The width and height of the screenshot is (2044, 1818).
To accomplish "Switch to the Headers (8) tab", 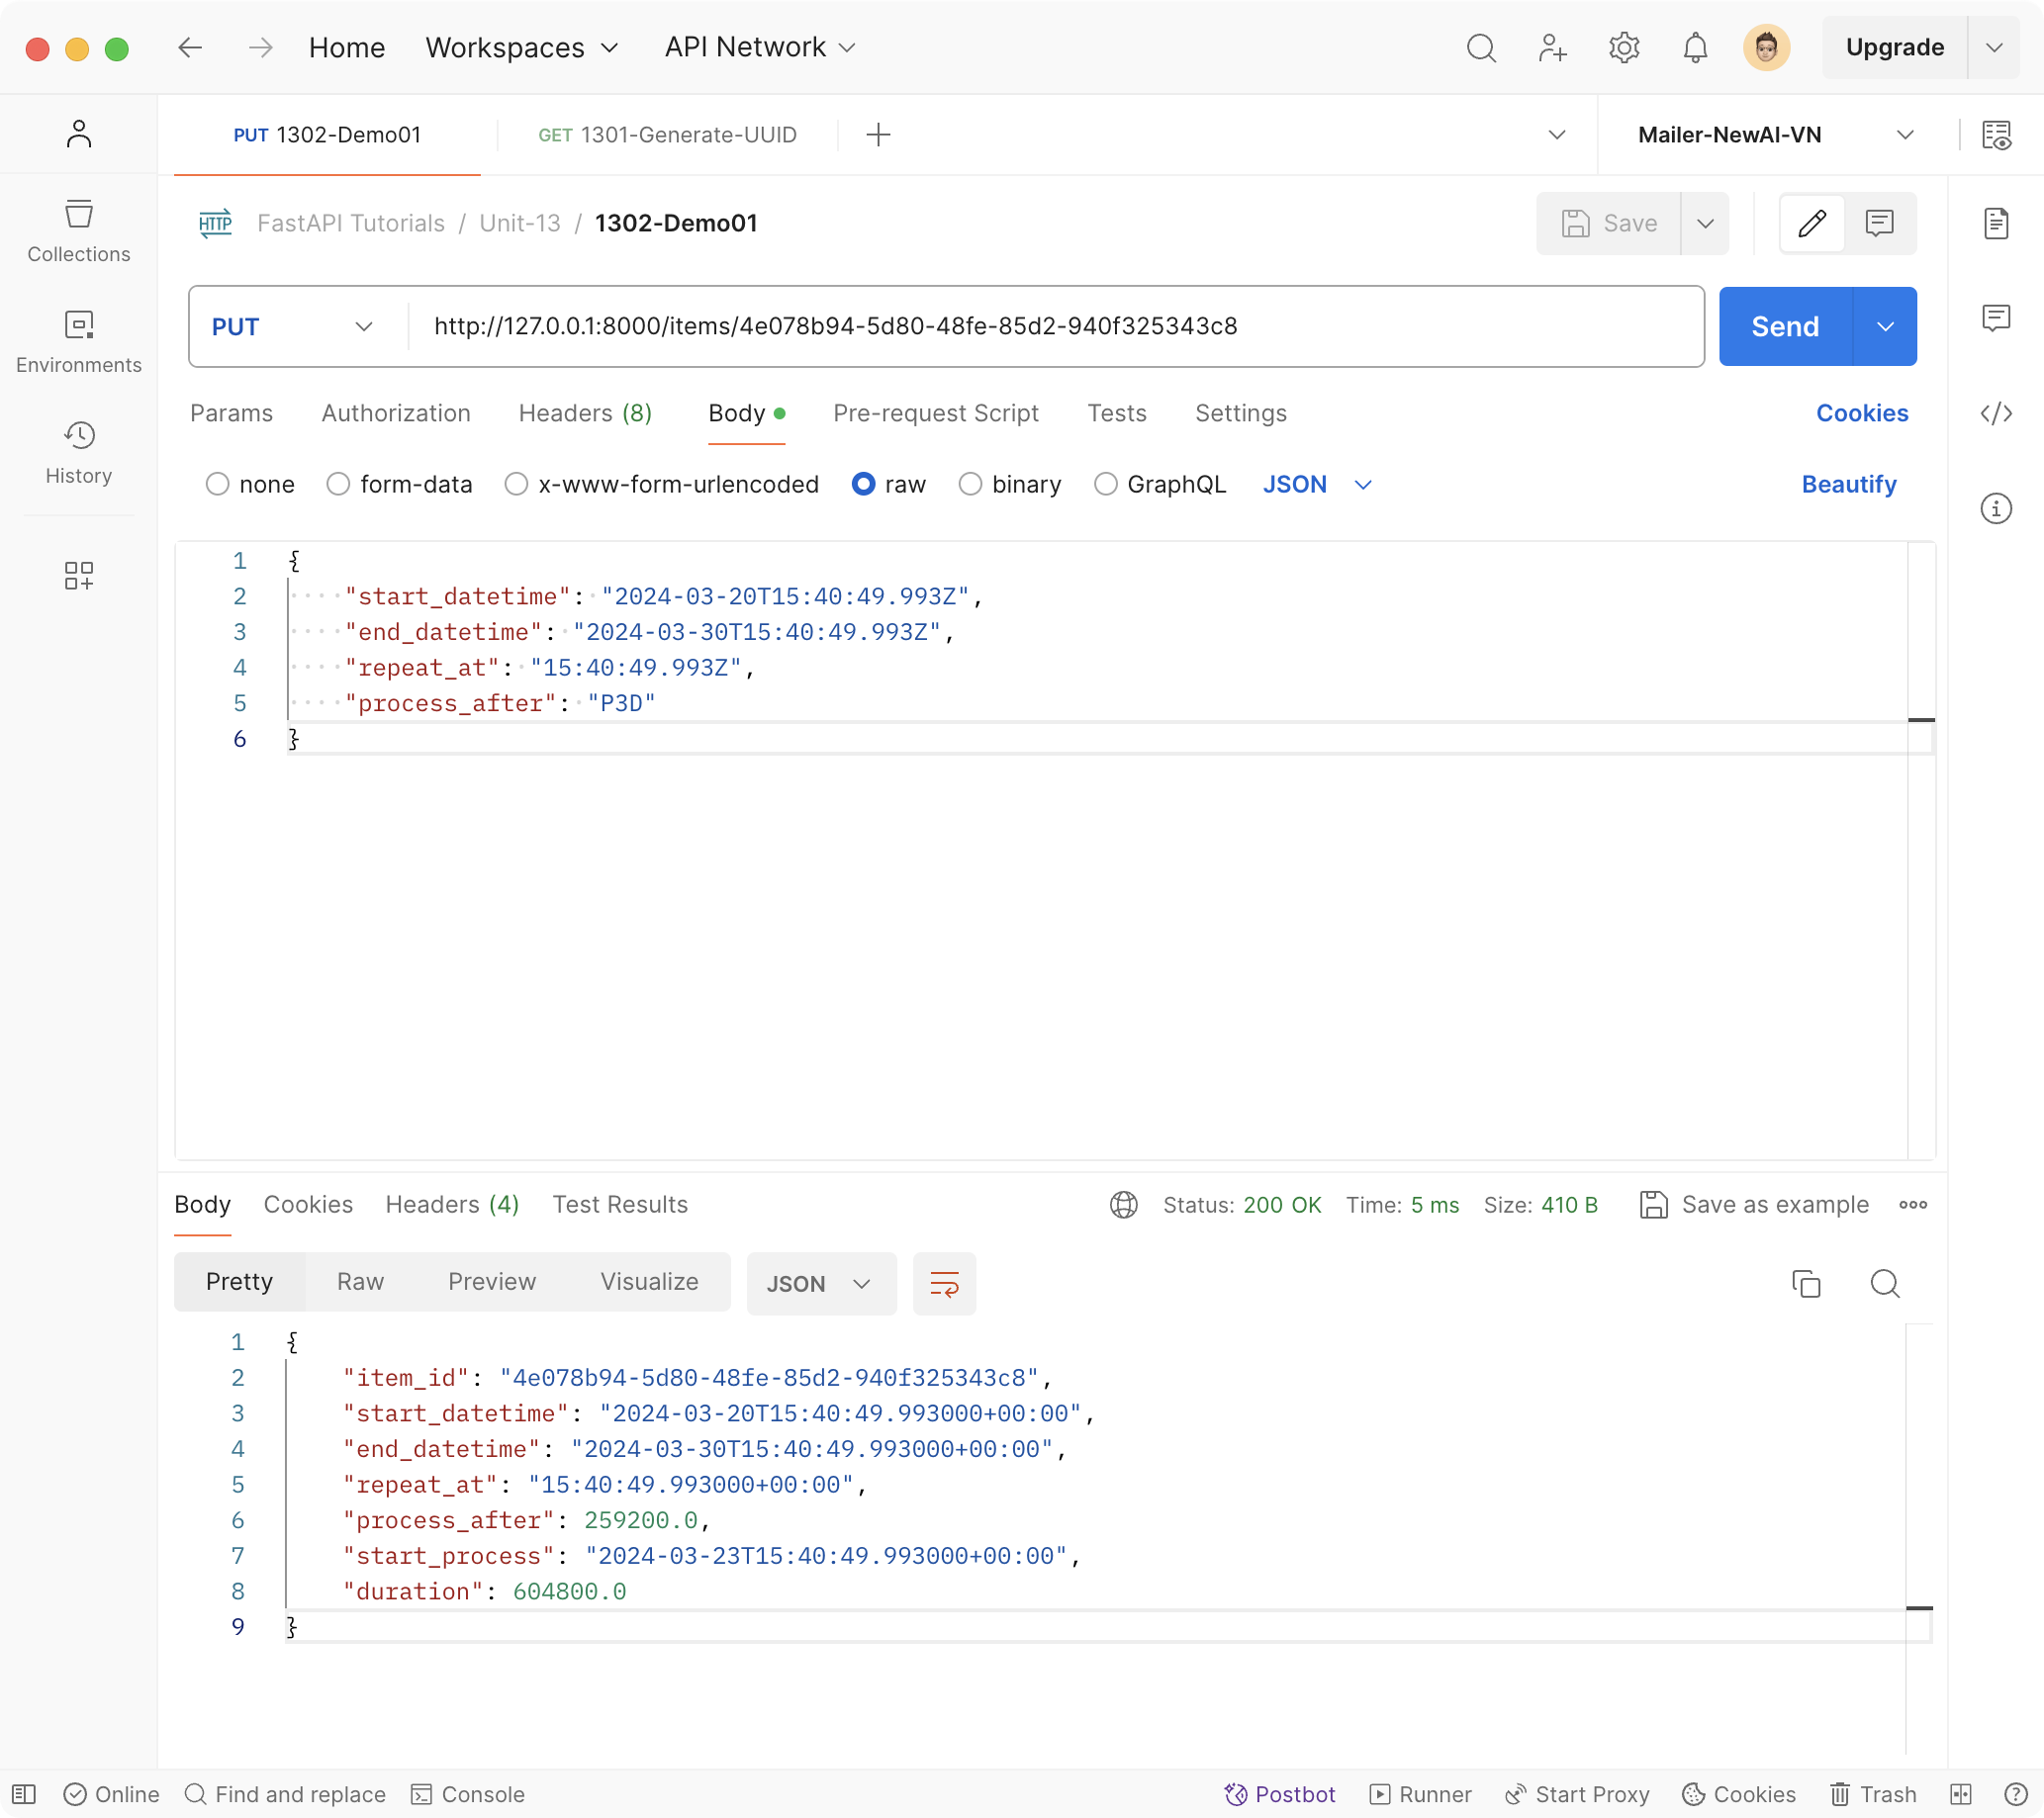I will [584, 413].
